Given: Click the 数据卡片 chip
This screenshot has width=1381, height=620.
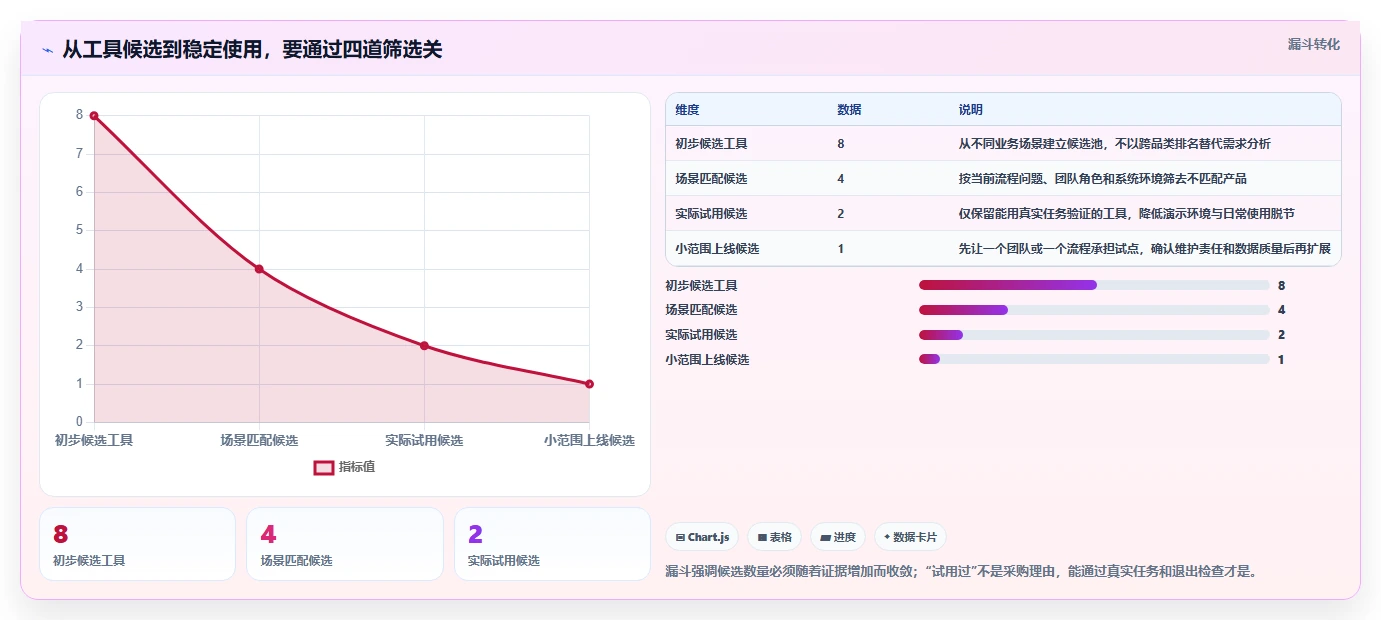Looking at the screenshot, I should tap(910, 537).
